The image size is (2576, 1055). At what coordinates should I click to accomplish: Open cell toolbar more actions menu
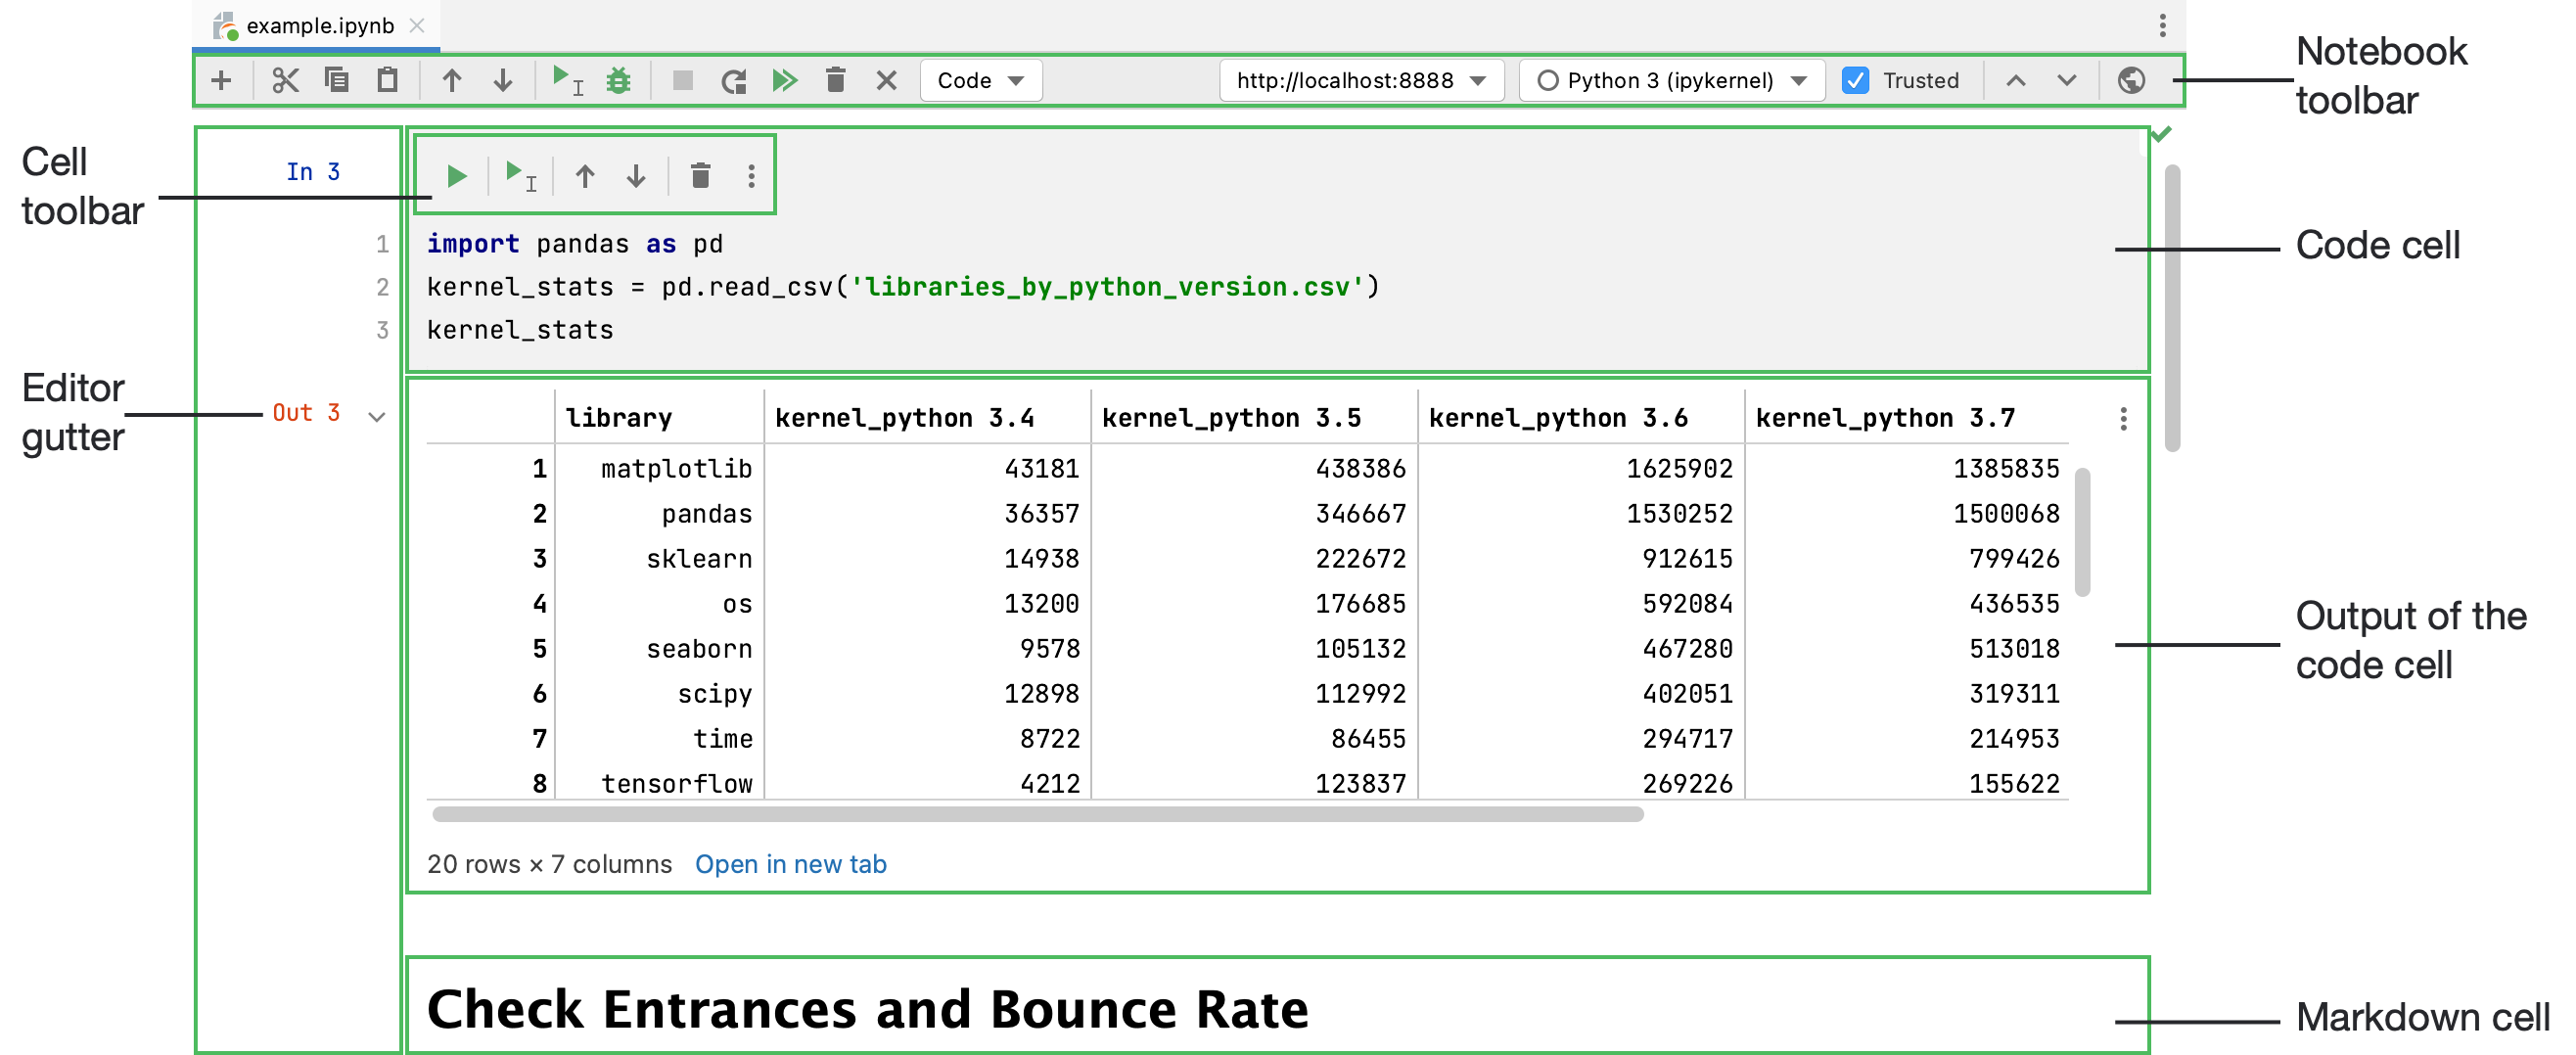click(751, 177)
